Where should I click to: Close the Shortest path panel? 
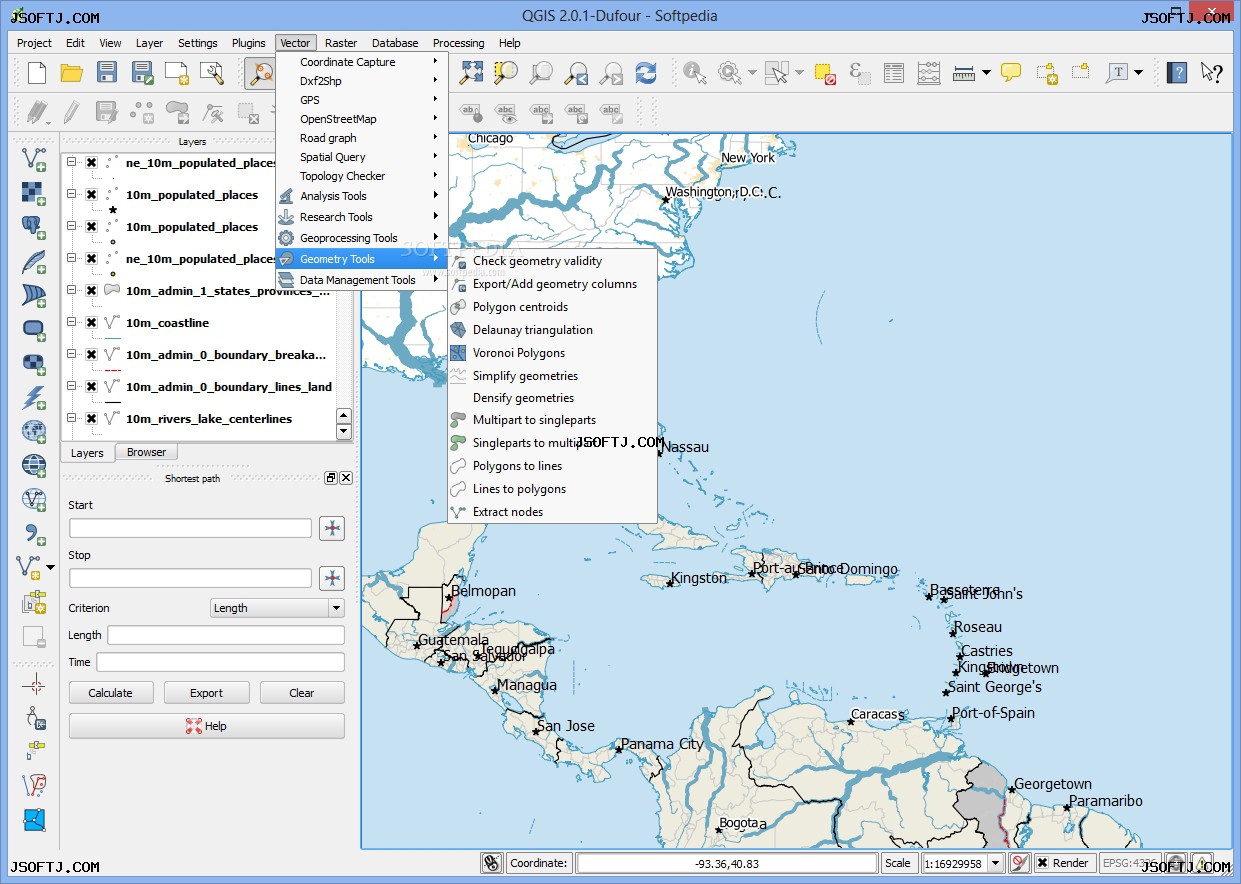click(346, 478)
